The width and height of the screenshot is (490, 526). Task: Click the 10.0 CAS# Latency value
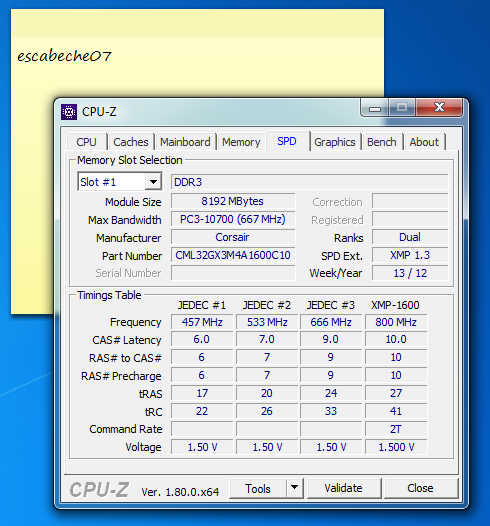coord(396,339)
